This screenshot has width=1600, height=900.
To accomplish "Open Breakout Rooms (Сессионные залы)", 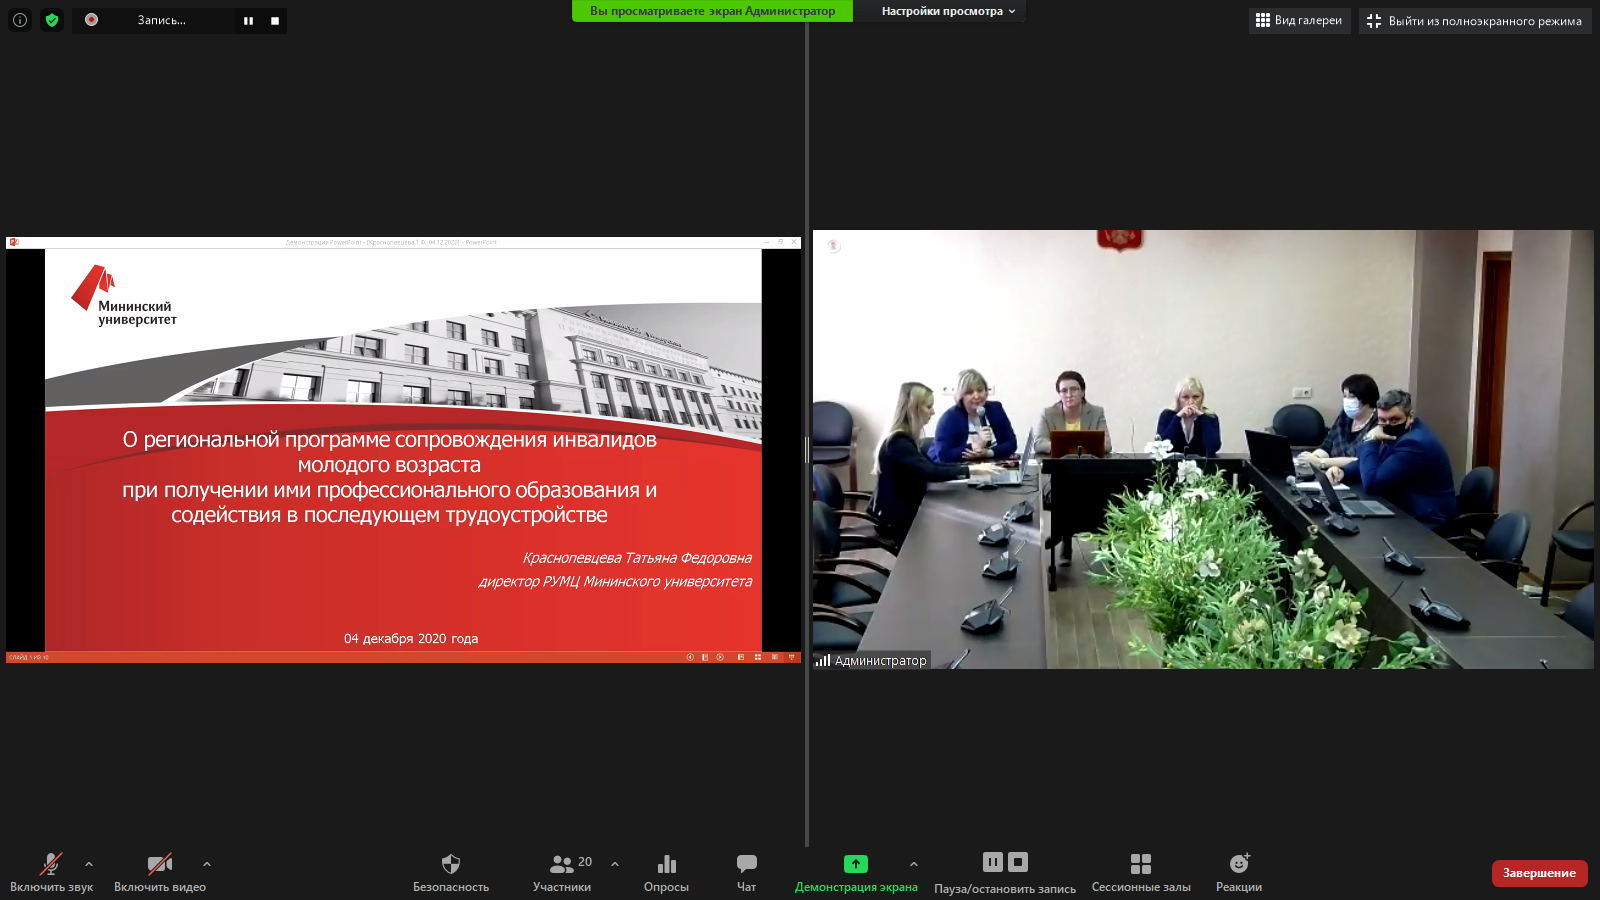I will coord(1141,864).
